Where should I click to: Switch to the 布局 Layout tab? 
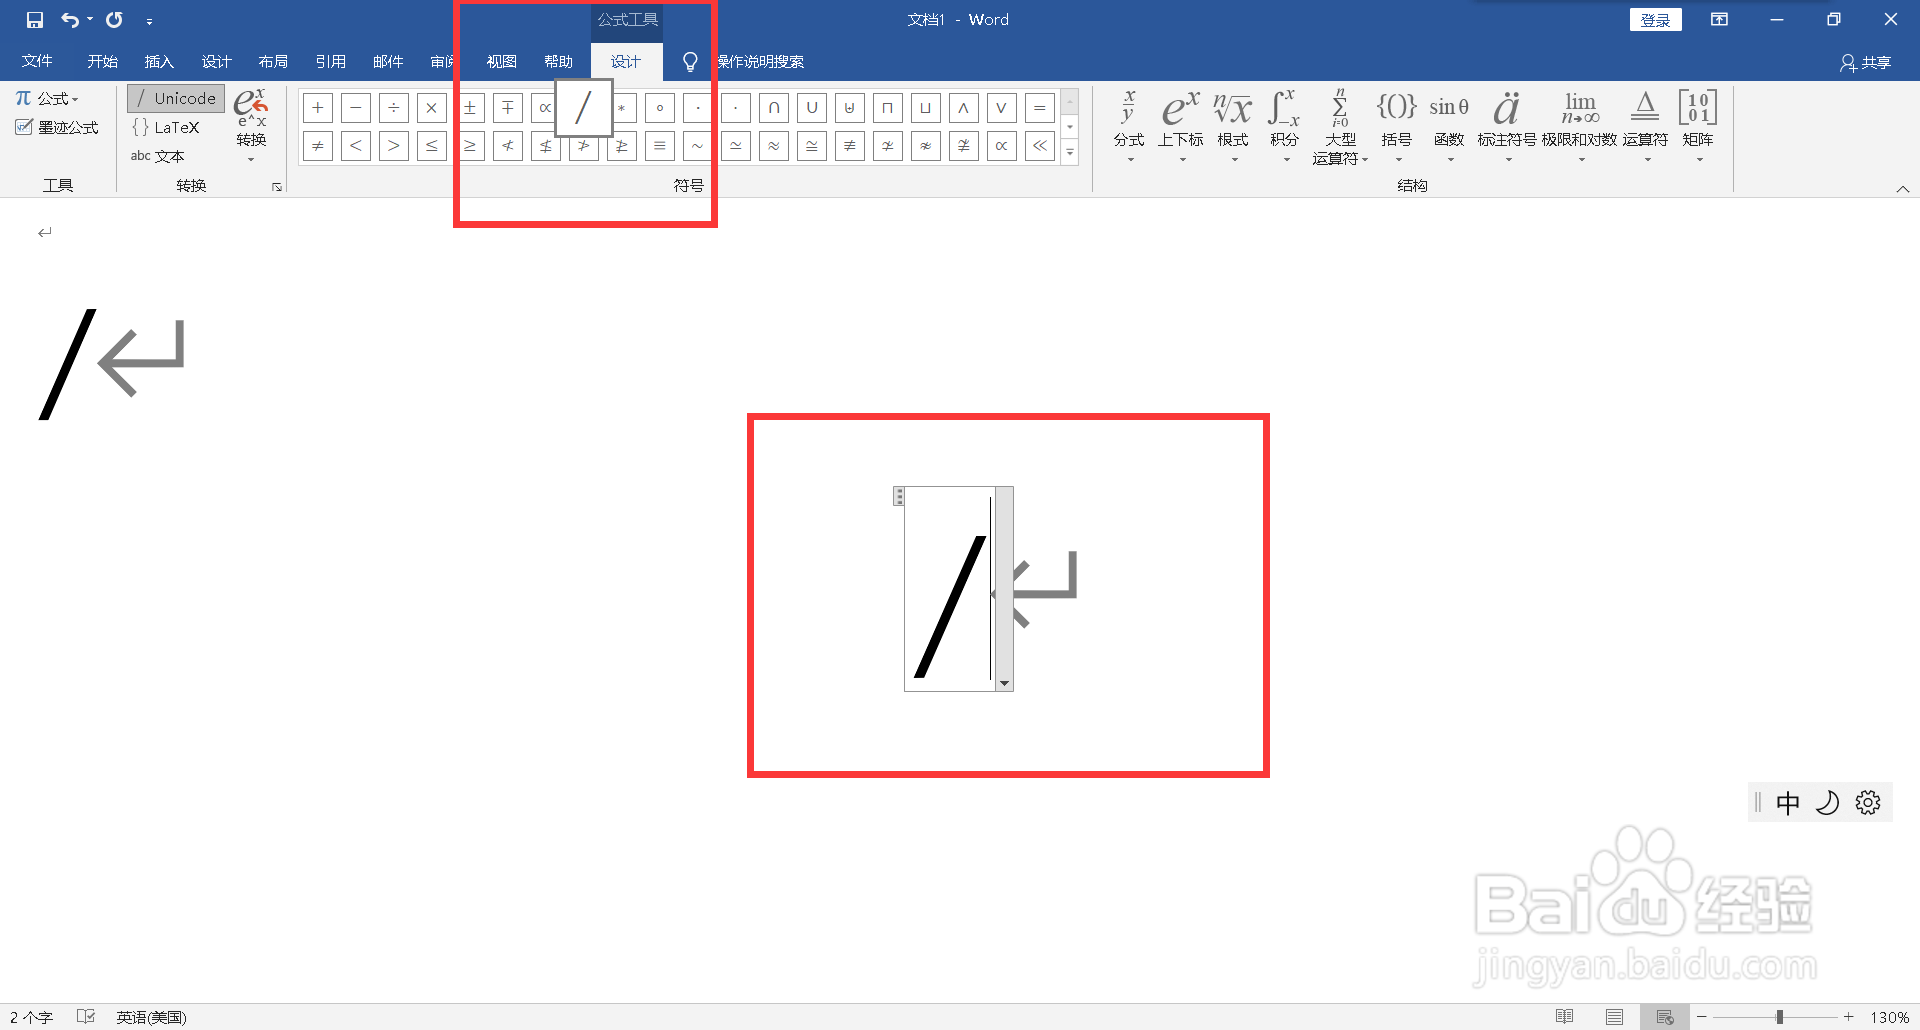click(x=273, y=62)
